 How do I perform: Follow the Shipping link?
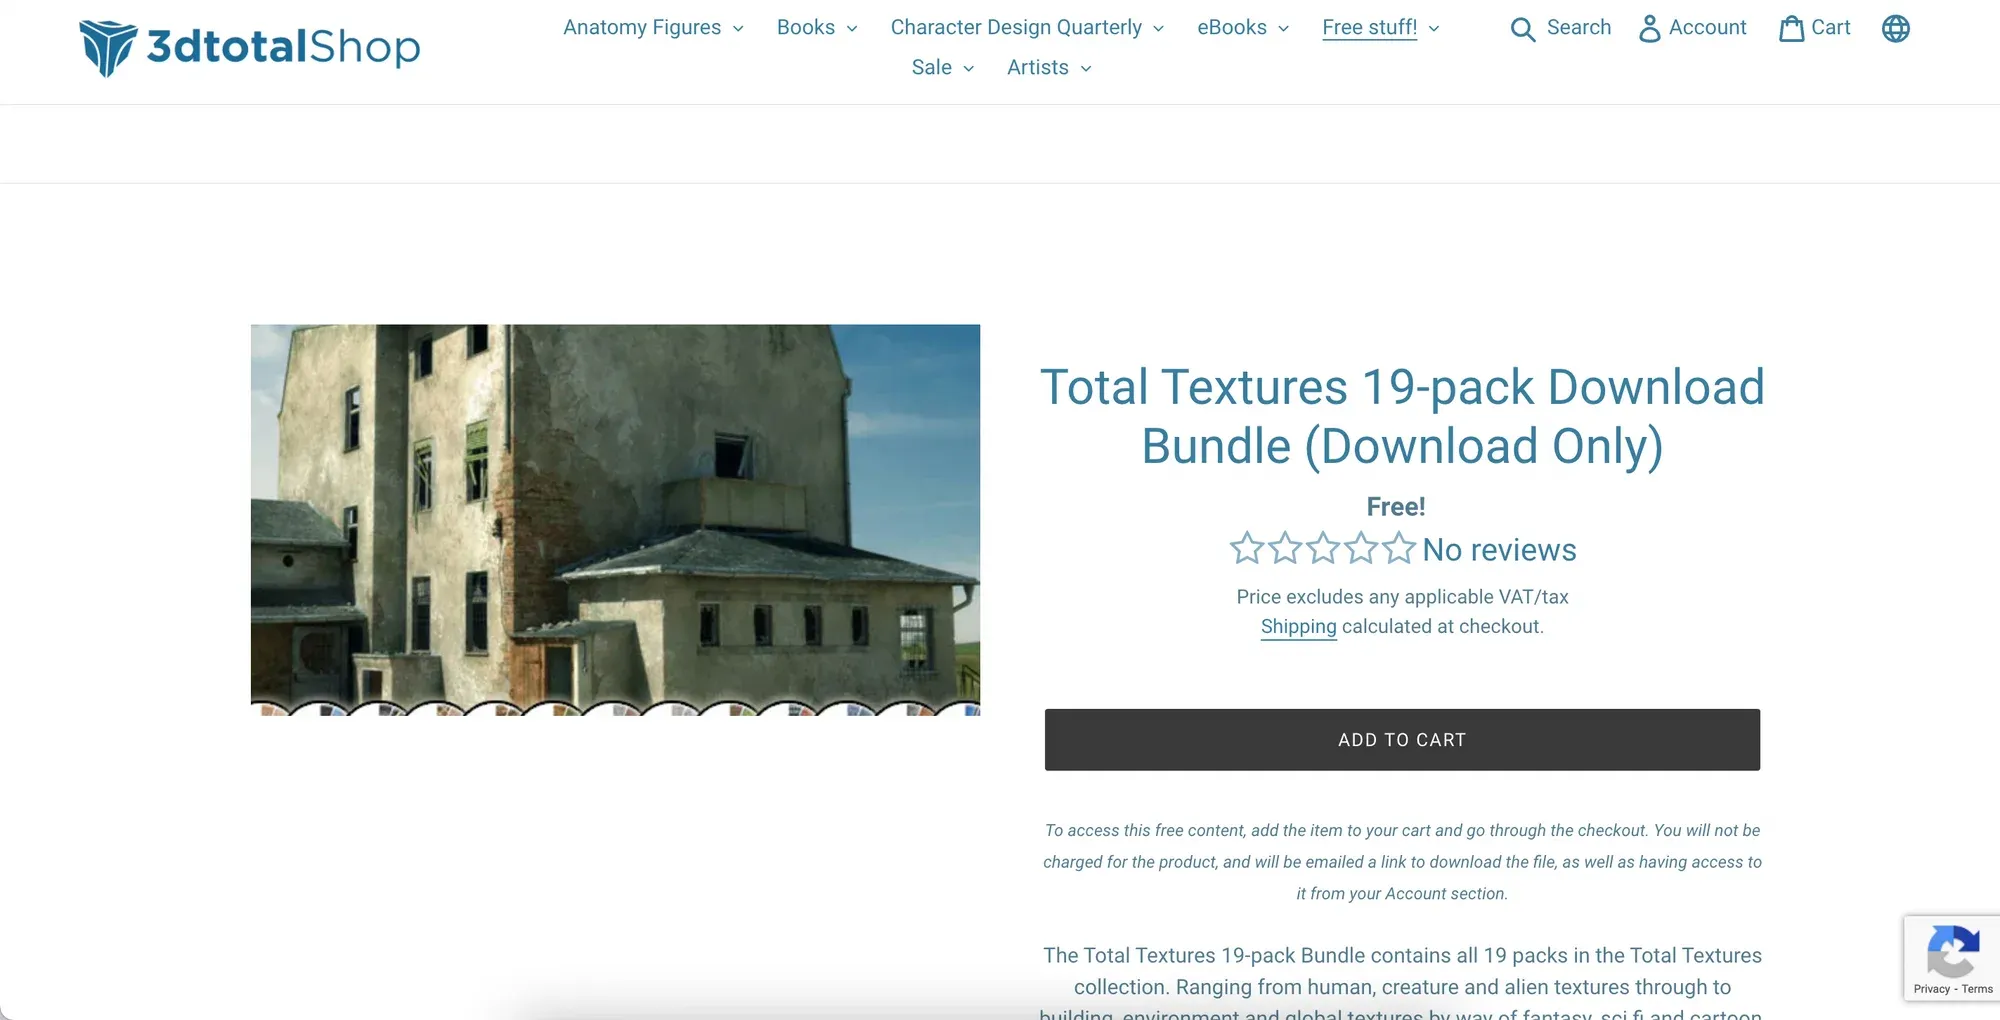tap(1298, 627)
